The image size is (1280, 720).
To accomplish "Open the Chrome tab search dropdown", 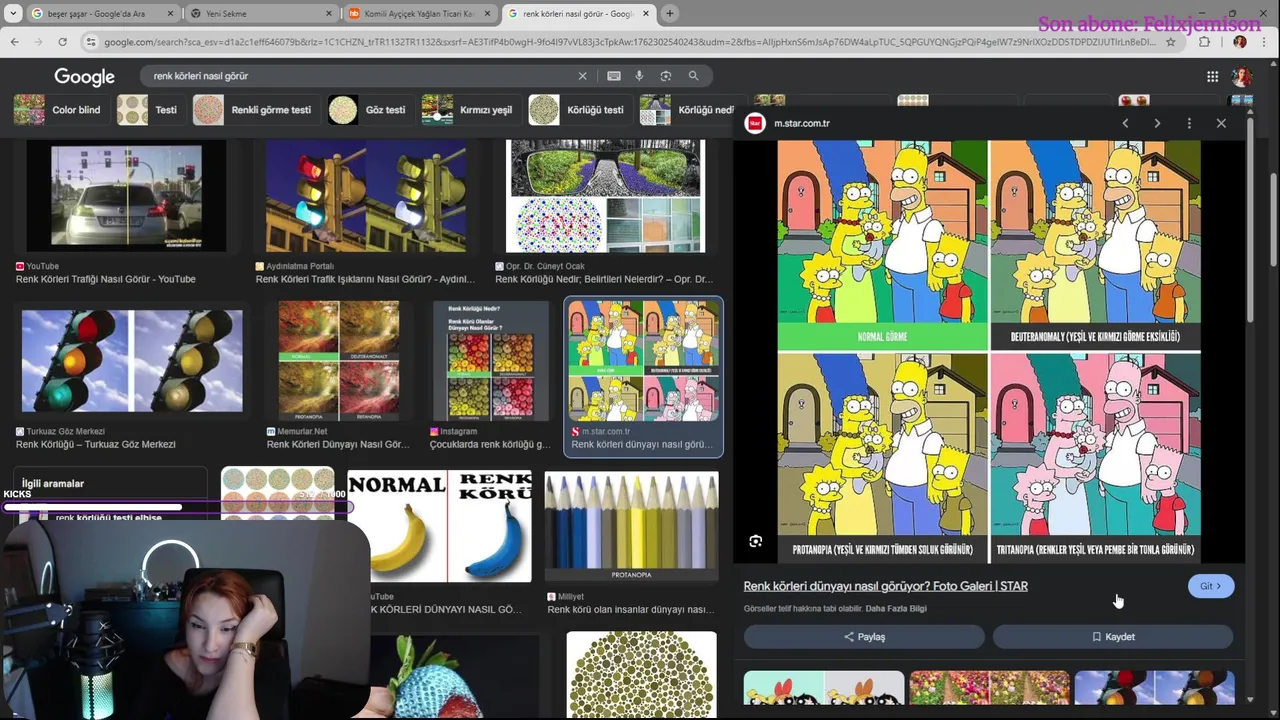I will (13, 14).
